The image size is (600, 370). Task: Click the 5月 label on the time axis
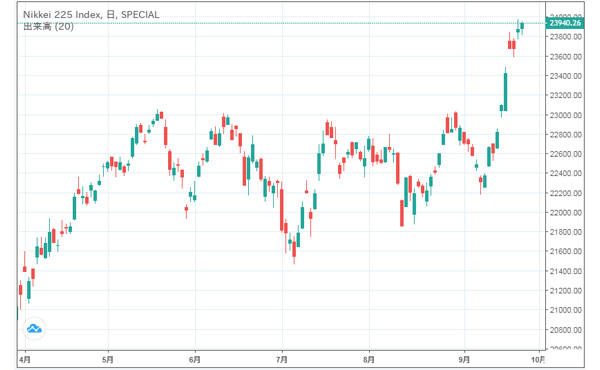pos(108,360)
